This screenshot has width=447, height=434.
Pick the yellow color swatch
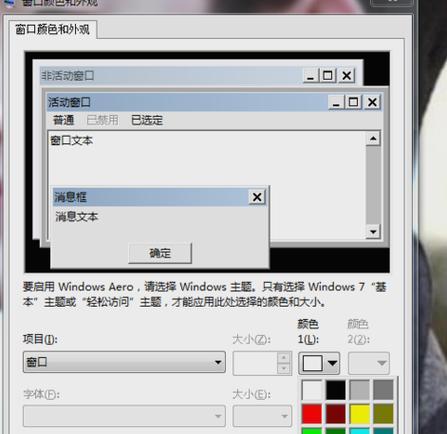click(360, 414)
